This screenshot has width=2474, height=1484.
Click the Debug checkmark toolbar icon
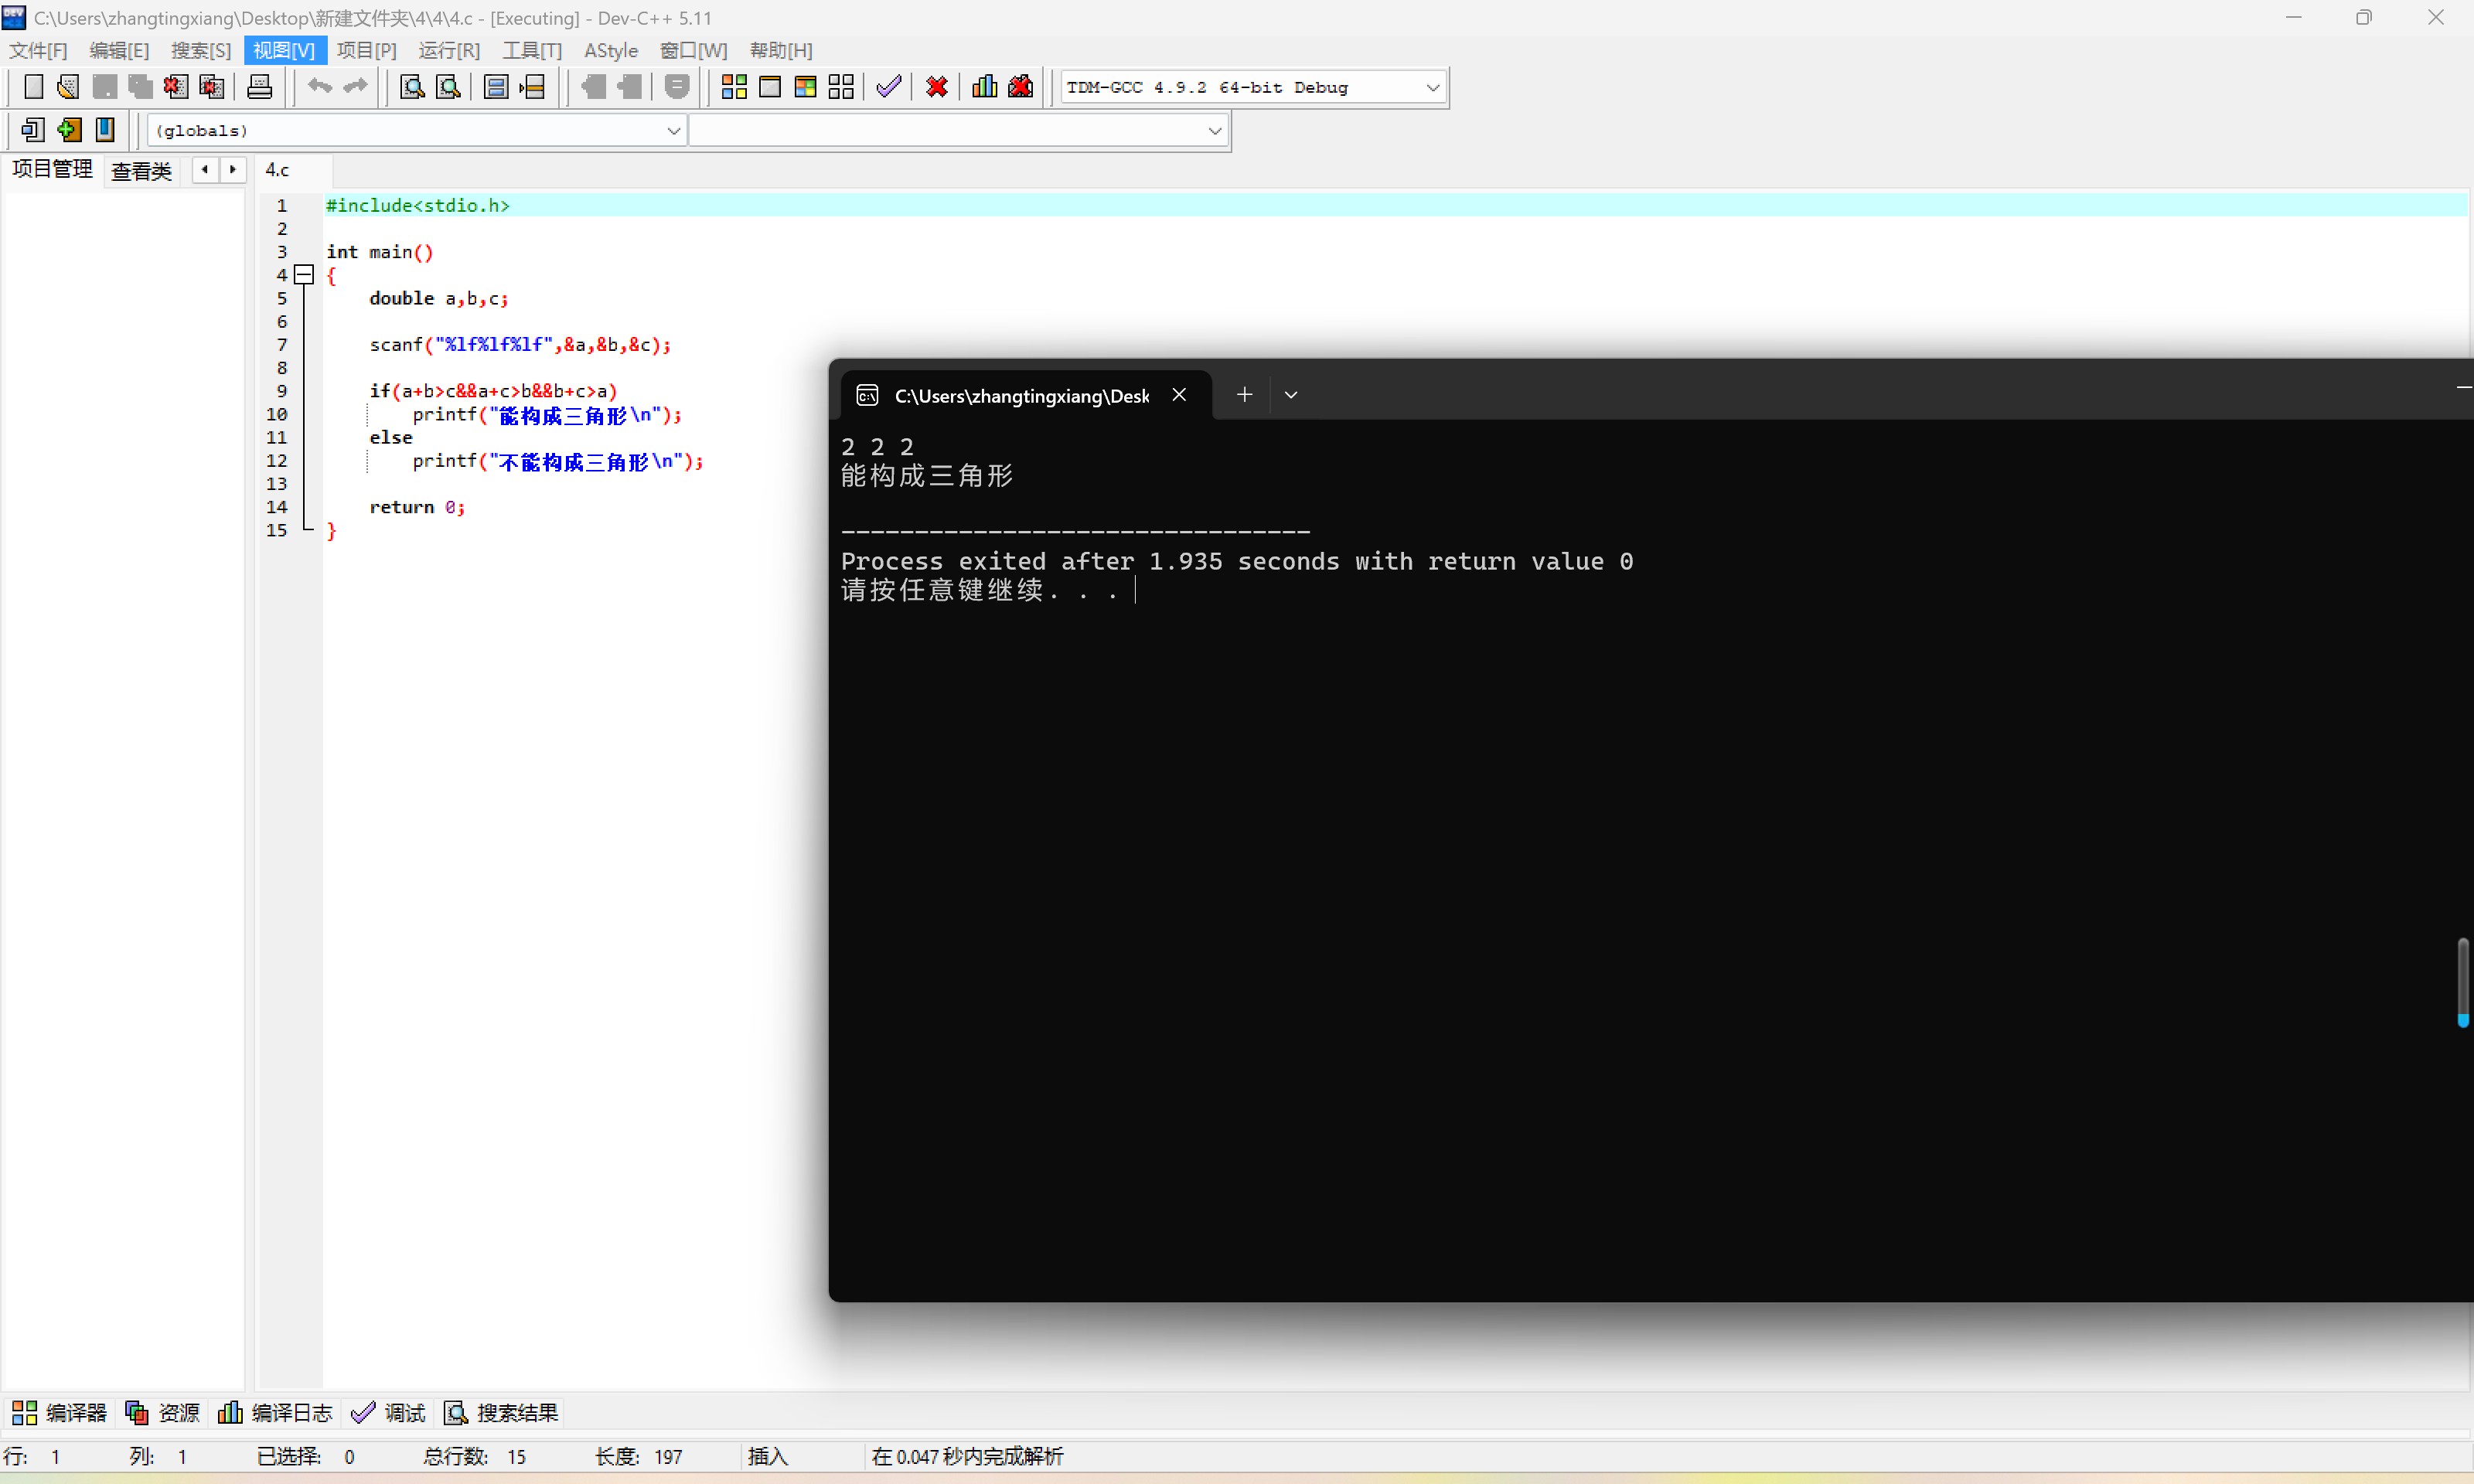[888, 87]
